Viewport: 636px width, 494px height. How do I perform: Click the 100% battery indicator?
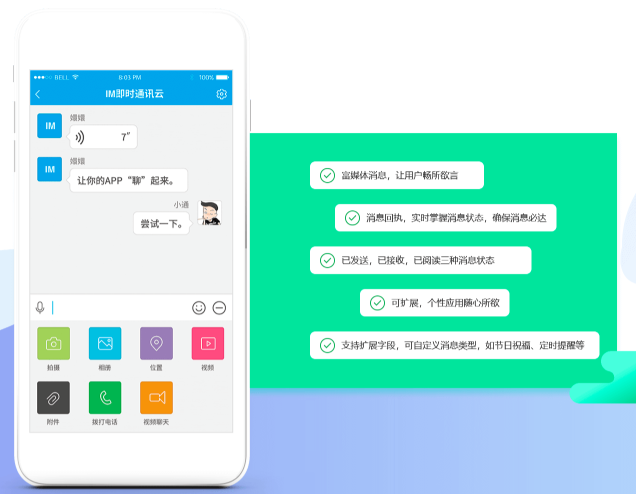[214, 77]
